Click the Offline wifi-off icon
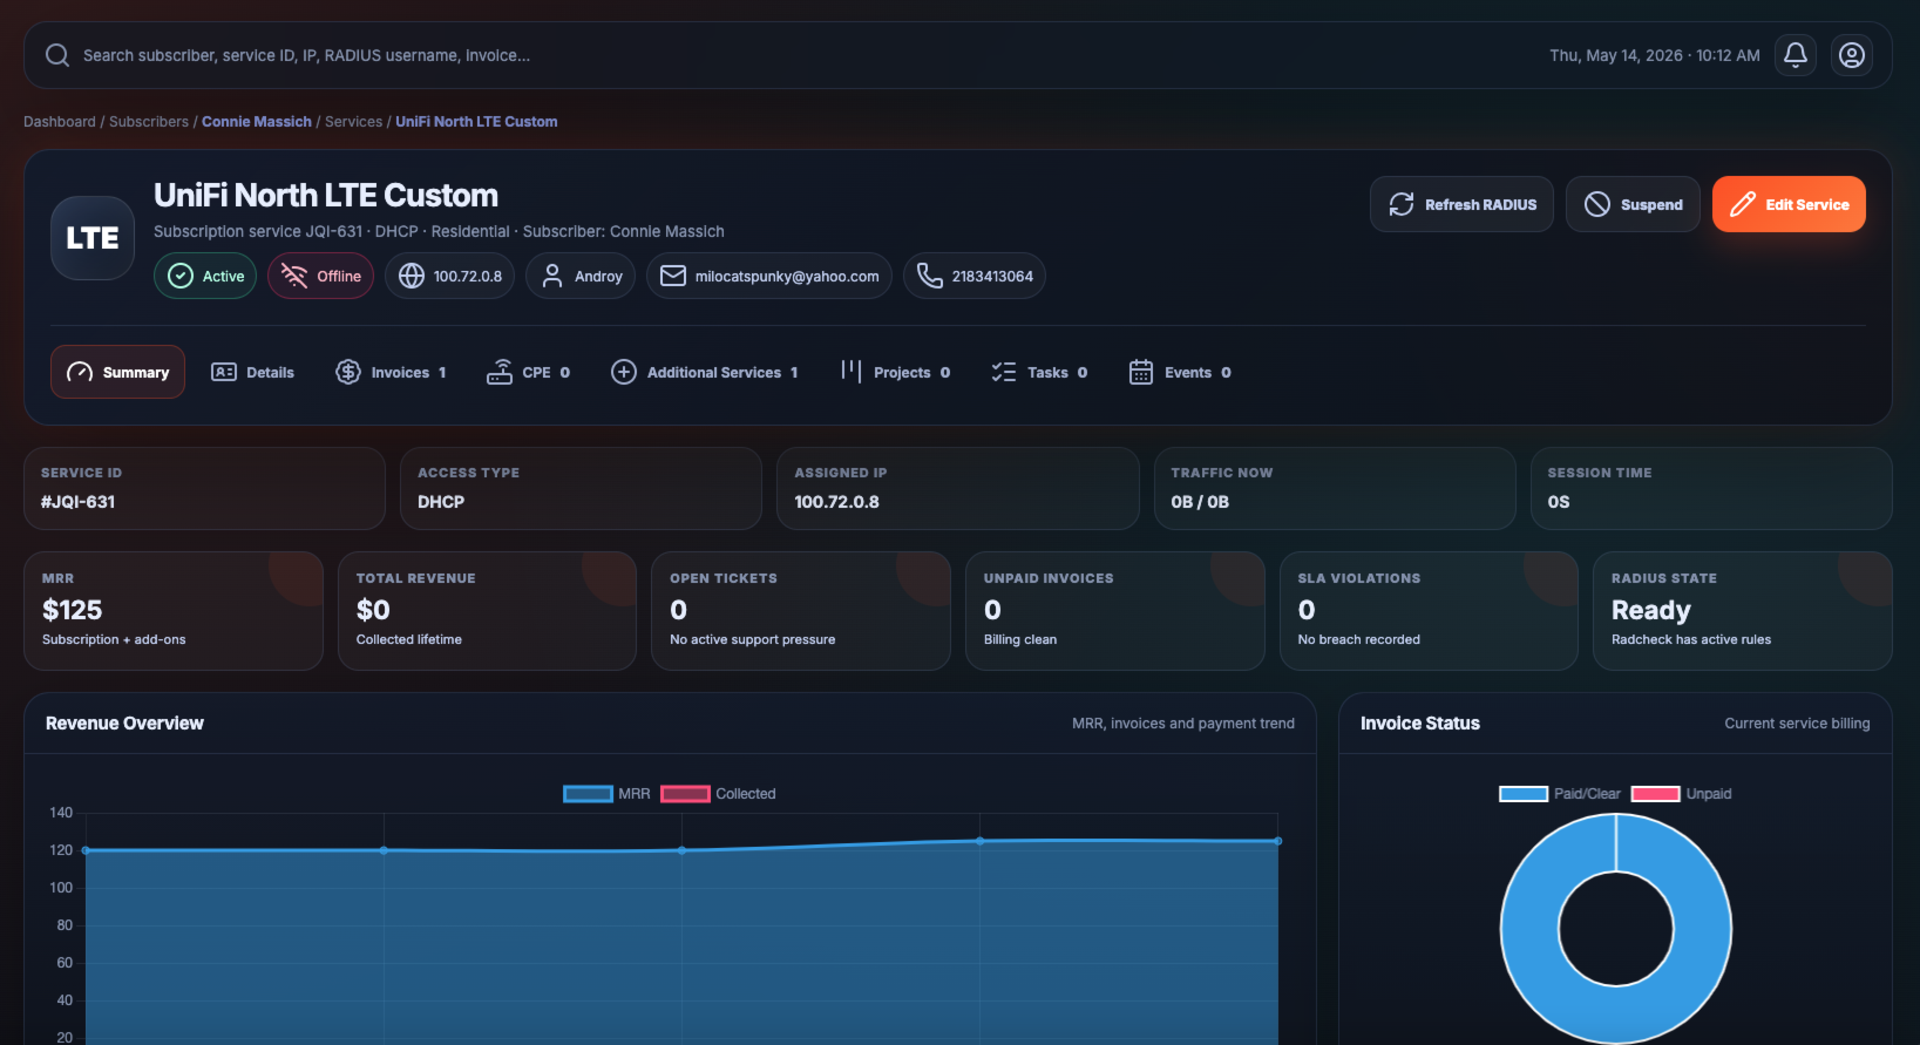1920x1045 pixels. [x=294, y=276]
